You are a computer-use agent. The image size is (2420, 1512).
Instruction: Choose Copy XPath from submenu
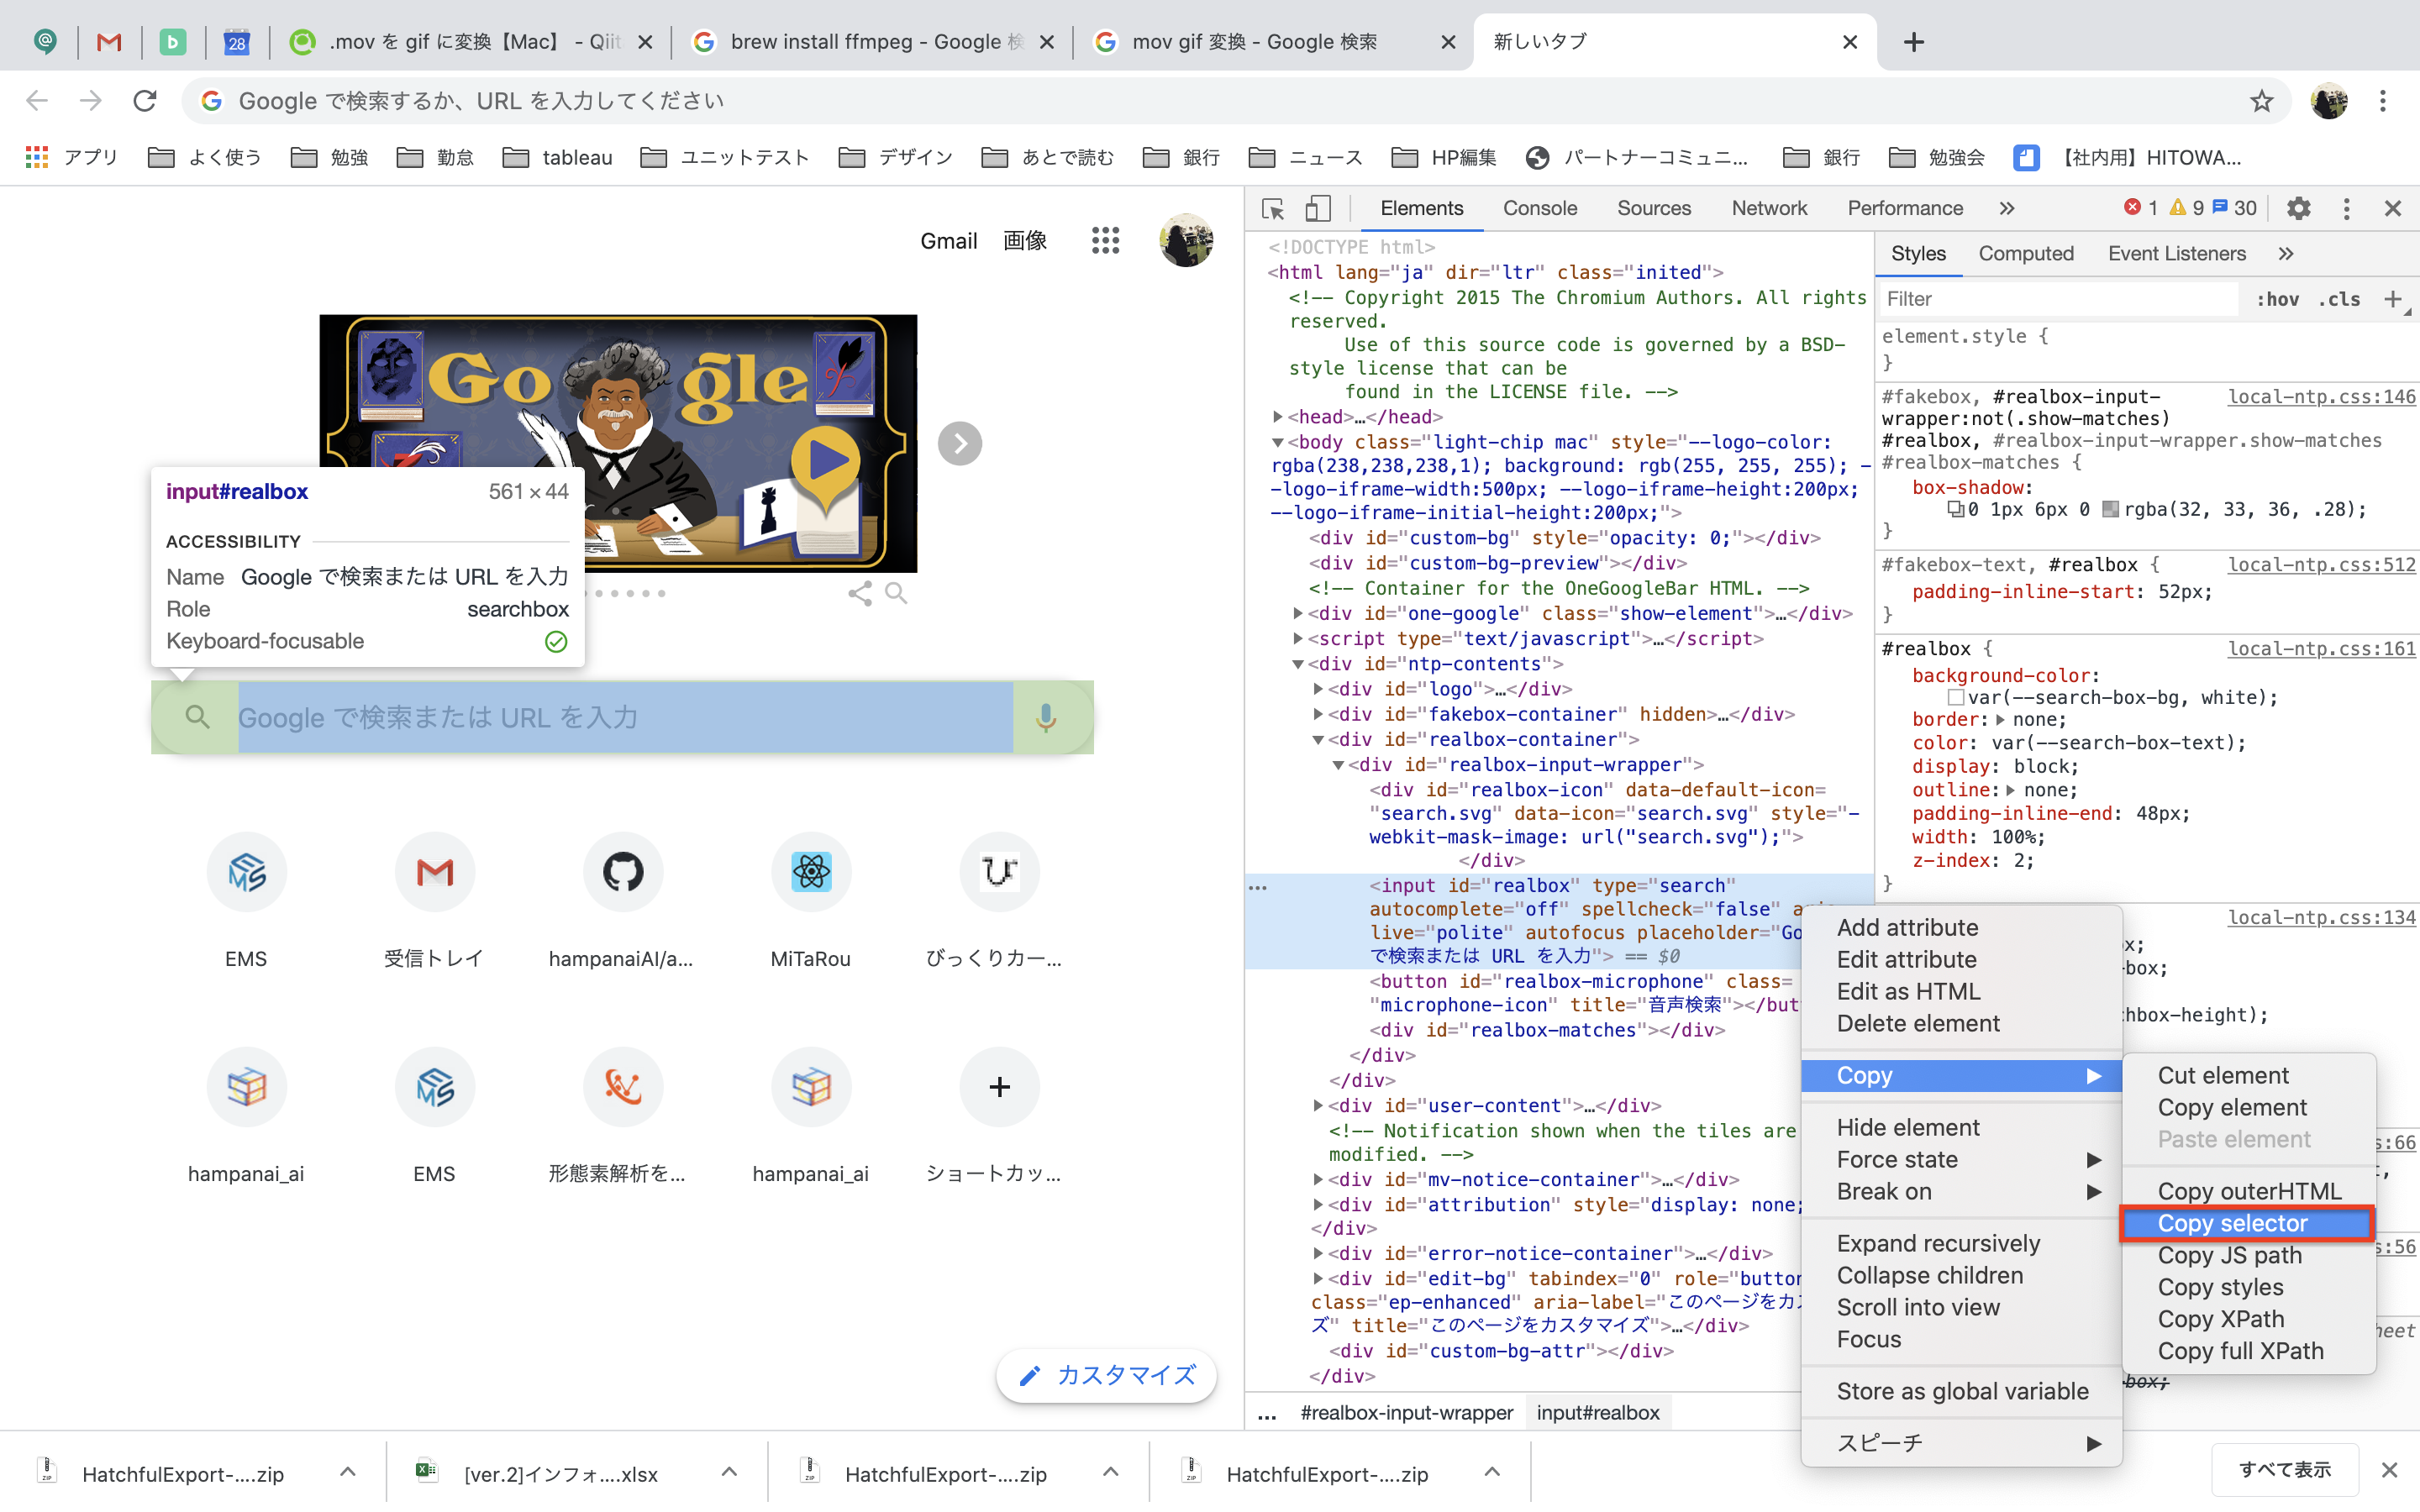(x=2247, y=1319)
